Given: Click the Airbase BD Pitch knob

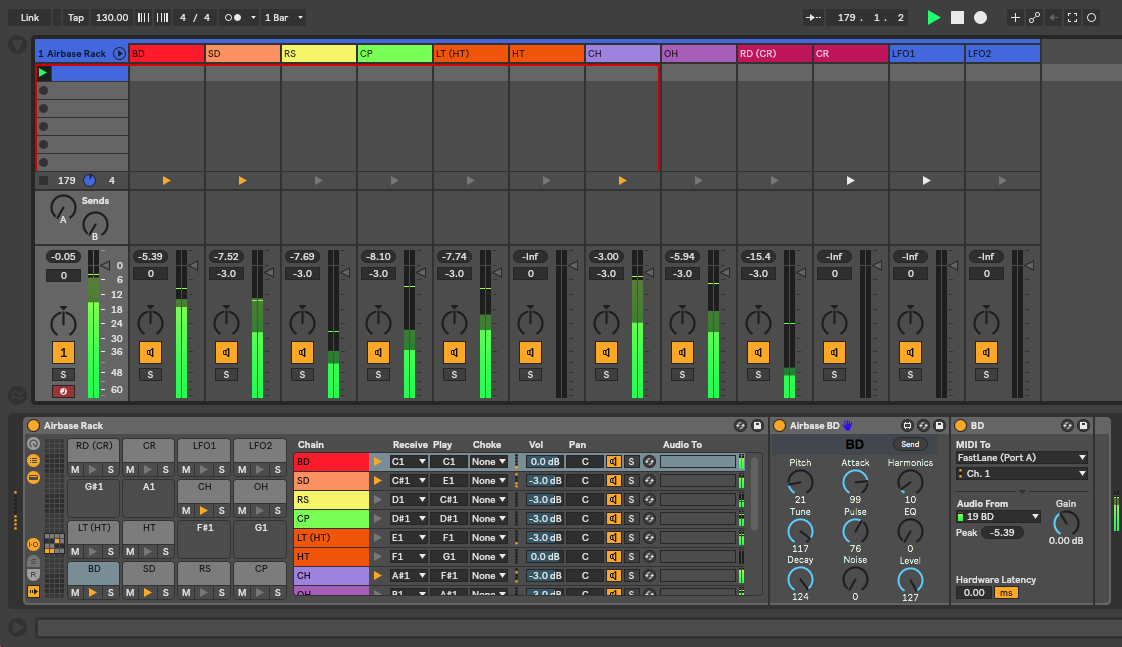Looking at the screenshot, I should (x=800, y=482).
